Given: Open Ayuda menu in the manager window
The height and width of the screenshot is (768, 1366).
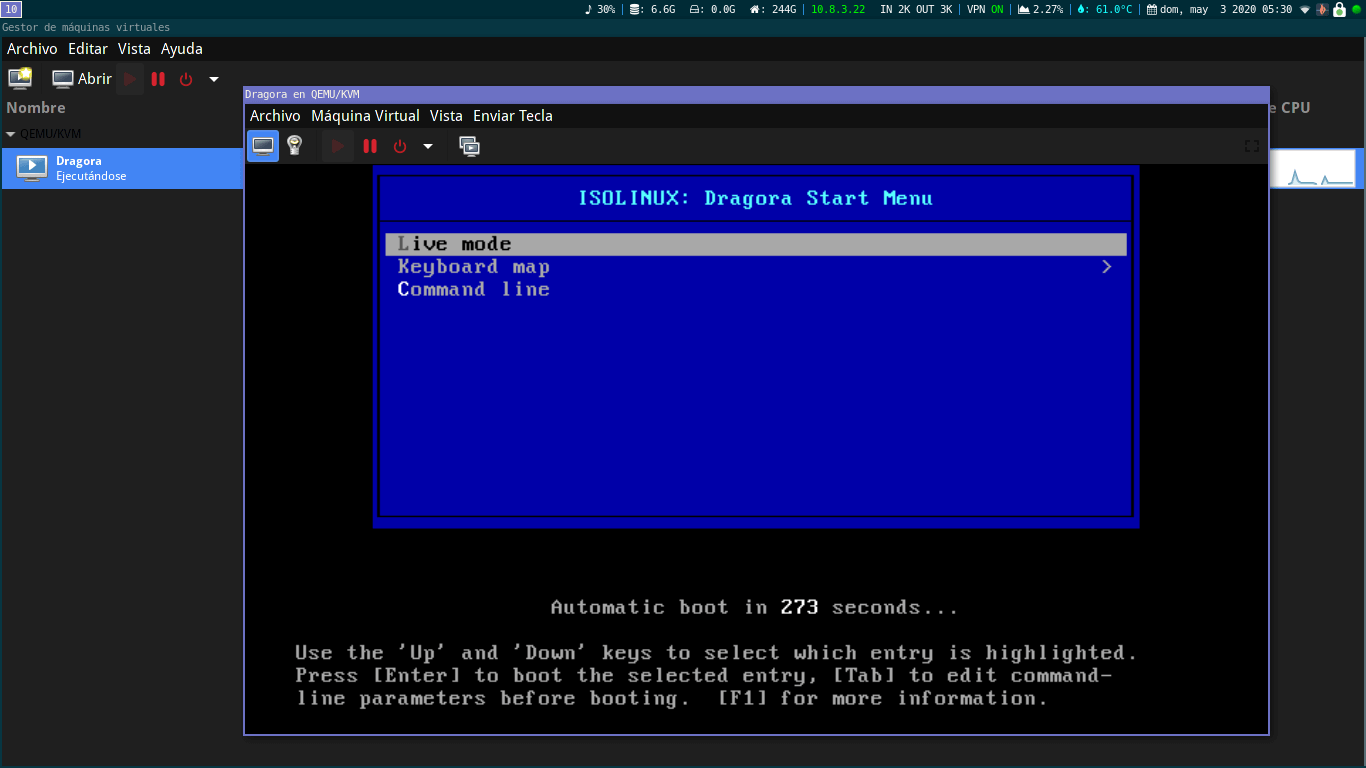Looking at the screenshot, I should pyautogui.click(x=182, y=48).
